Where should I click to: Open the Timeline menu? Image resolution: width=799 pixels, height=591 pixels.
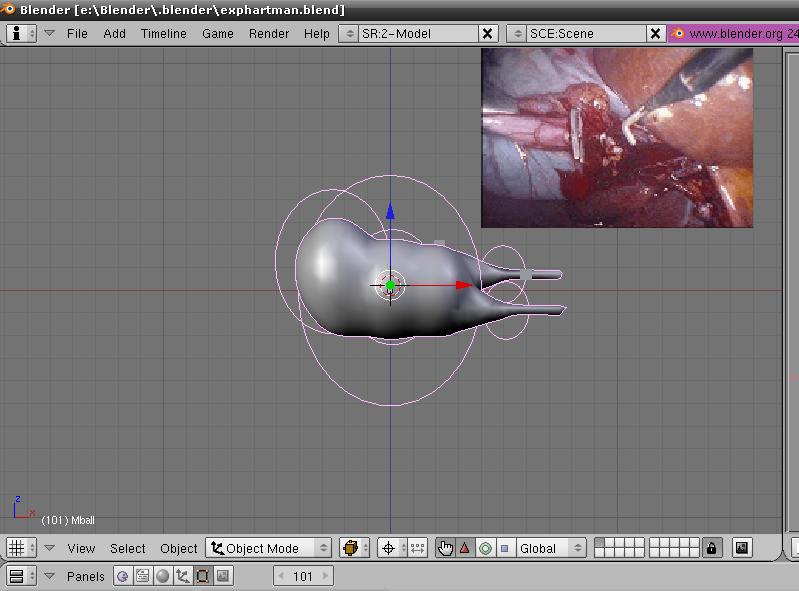pyautogui.click(x=164, y=34)
